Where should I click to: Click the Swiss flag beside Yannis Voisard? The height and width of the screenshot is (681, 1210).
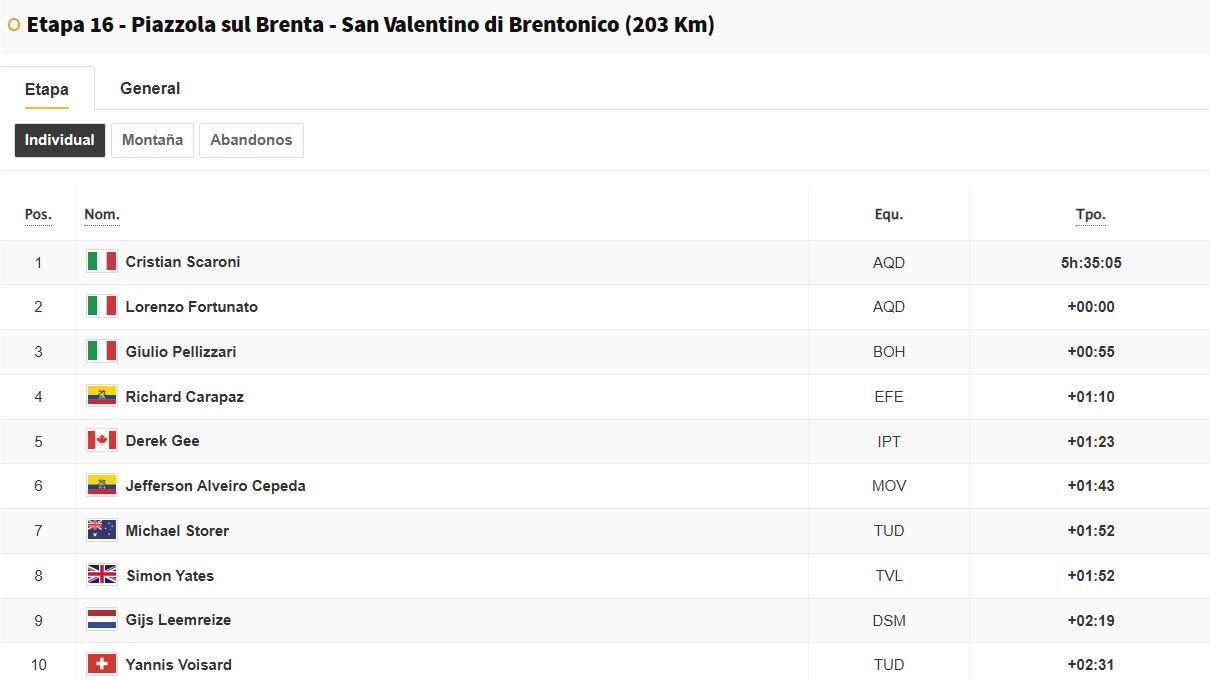point(101,664)
